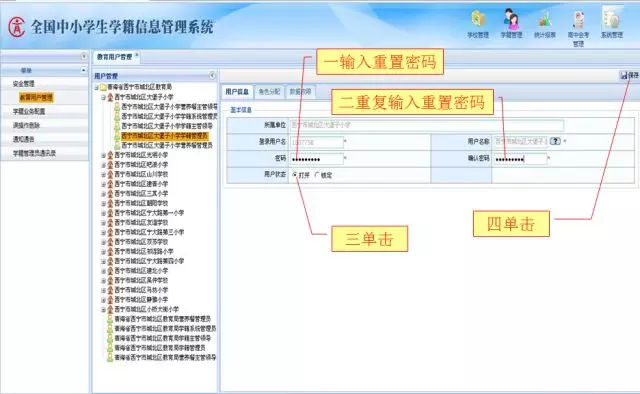Image resolution: width=640 pixels, height=394 pixels.
Task: Select 教育局学籍主管领导 tree row
Action: [162, 338]
